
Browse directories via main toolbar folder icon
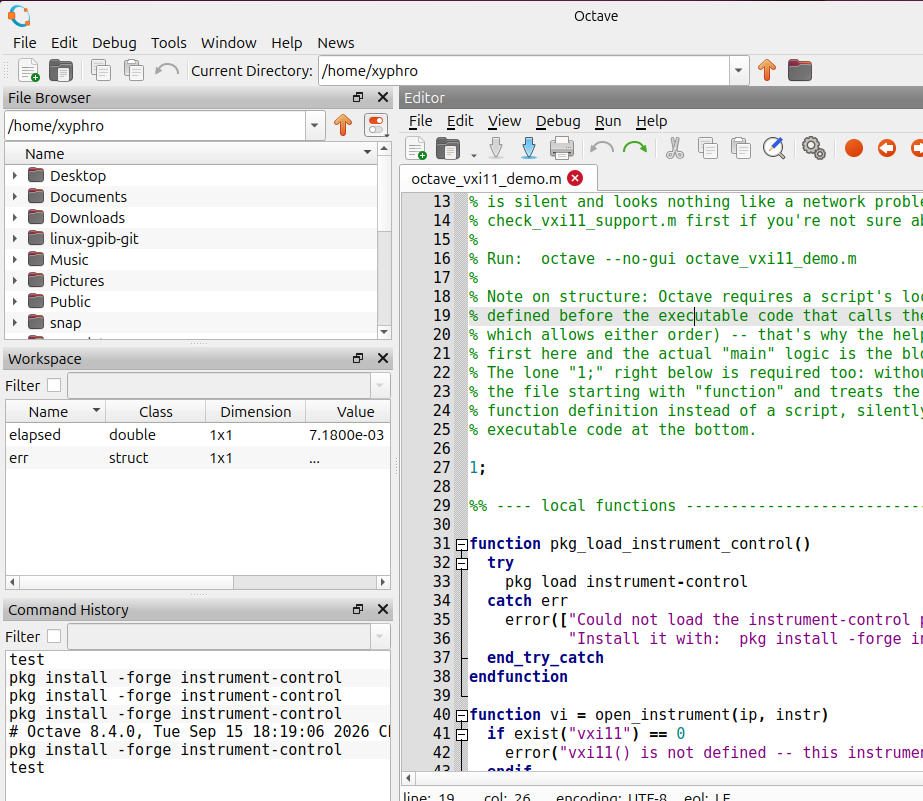click(799, 71)
